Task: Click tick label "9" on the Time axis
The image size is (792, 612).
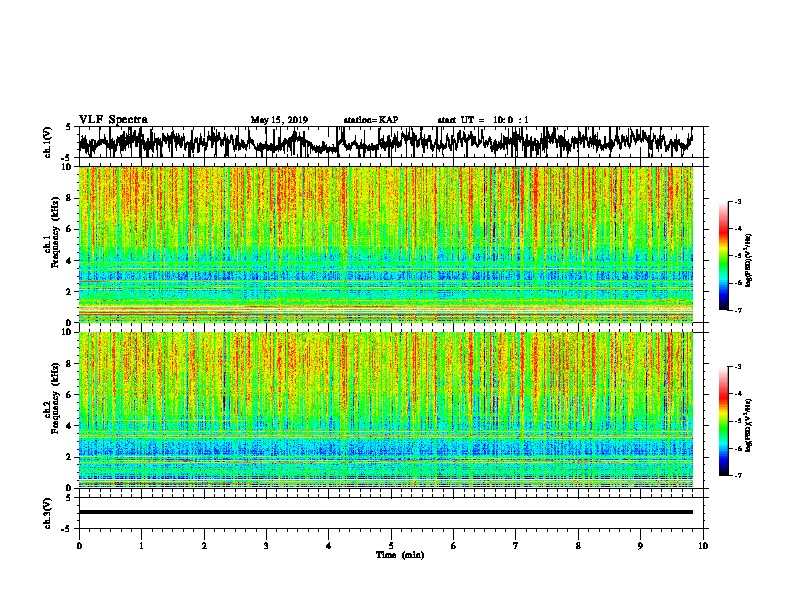Action: [640, 546]
